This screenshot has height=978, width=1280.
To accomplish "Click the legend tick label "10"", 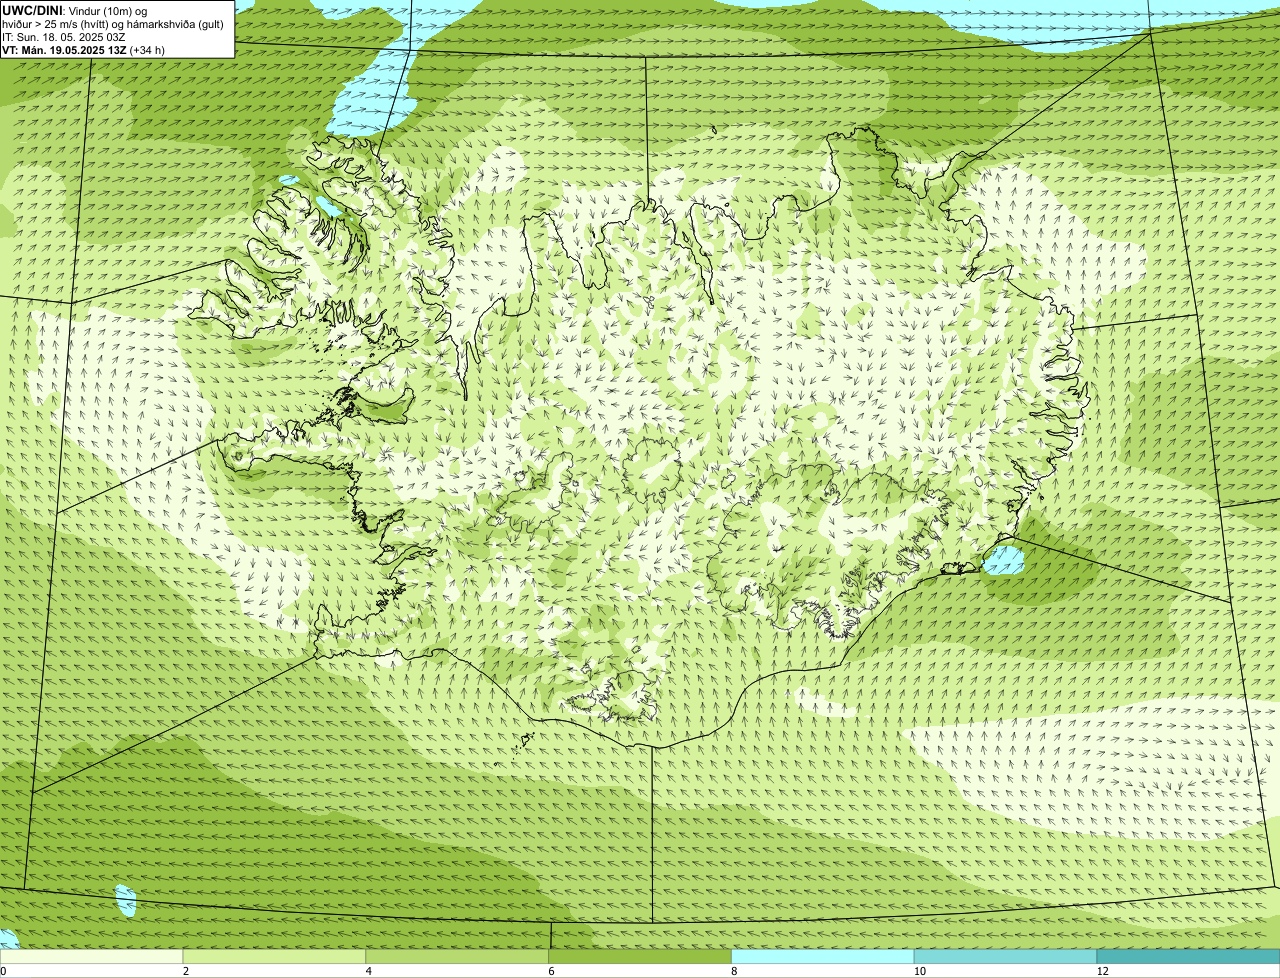I will point(918,971).
